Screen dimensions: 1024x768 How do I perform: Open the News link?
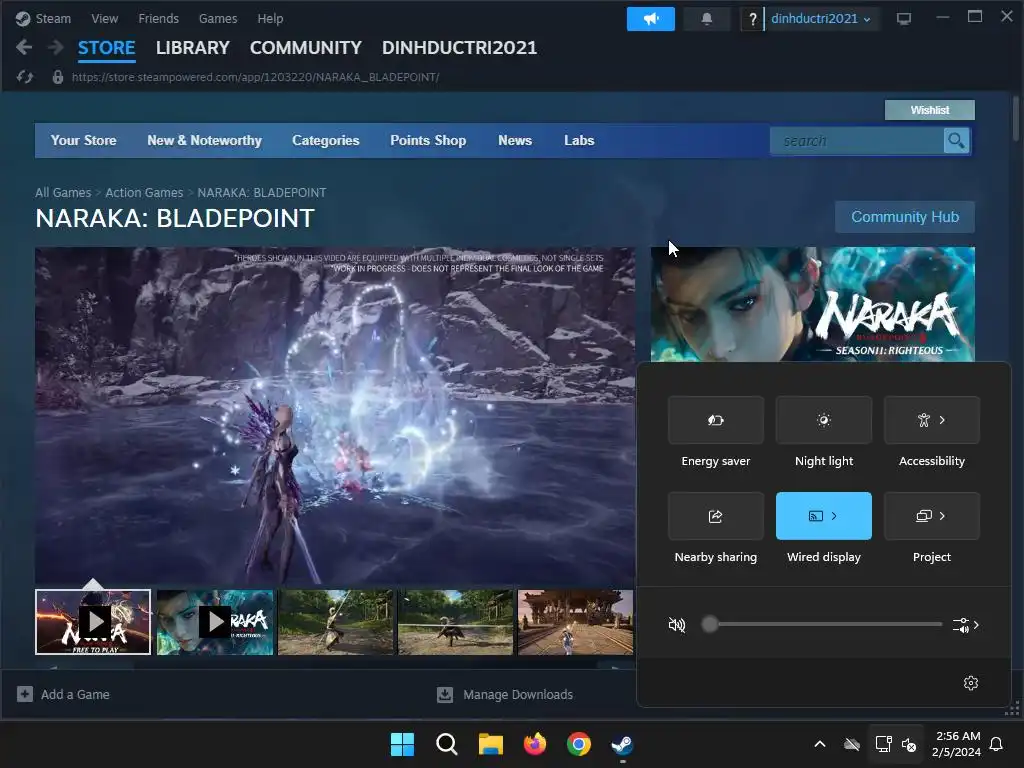pyautogui.click(x=515, y=140)
